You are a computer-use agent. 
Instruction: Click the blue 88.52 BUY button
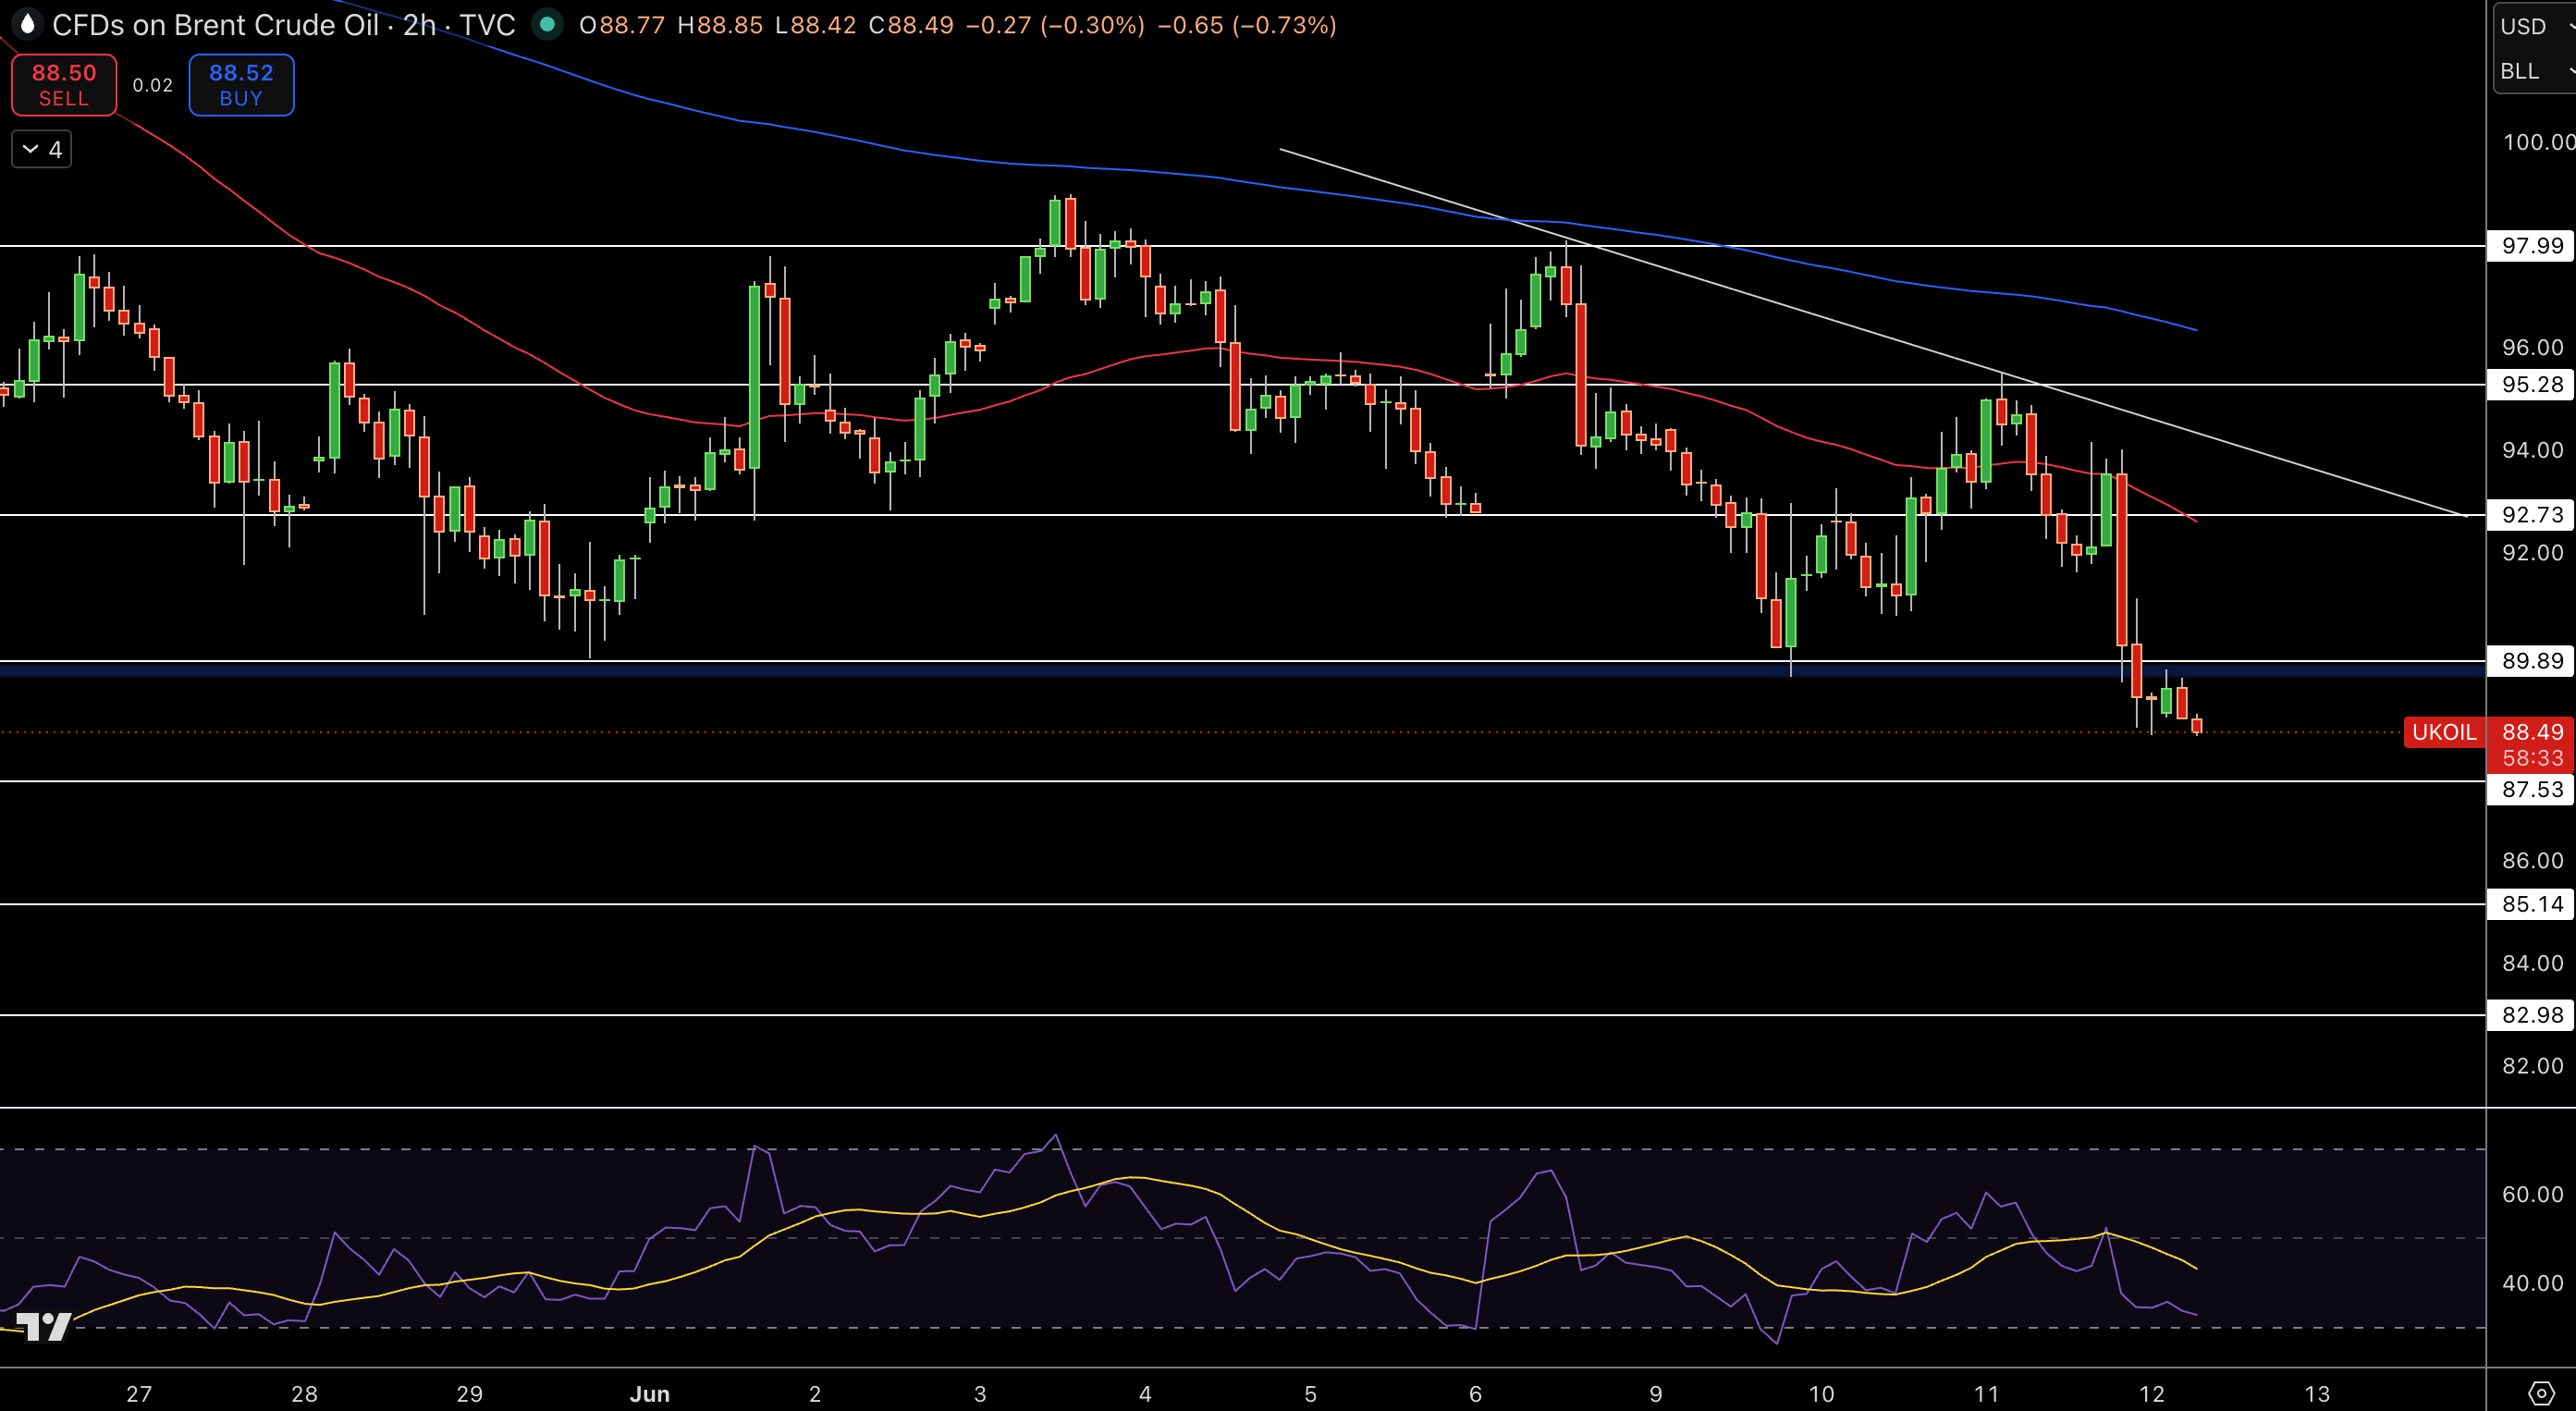(x=241, y=85)
